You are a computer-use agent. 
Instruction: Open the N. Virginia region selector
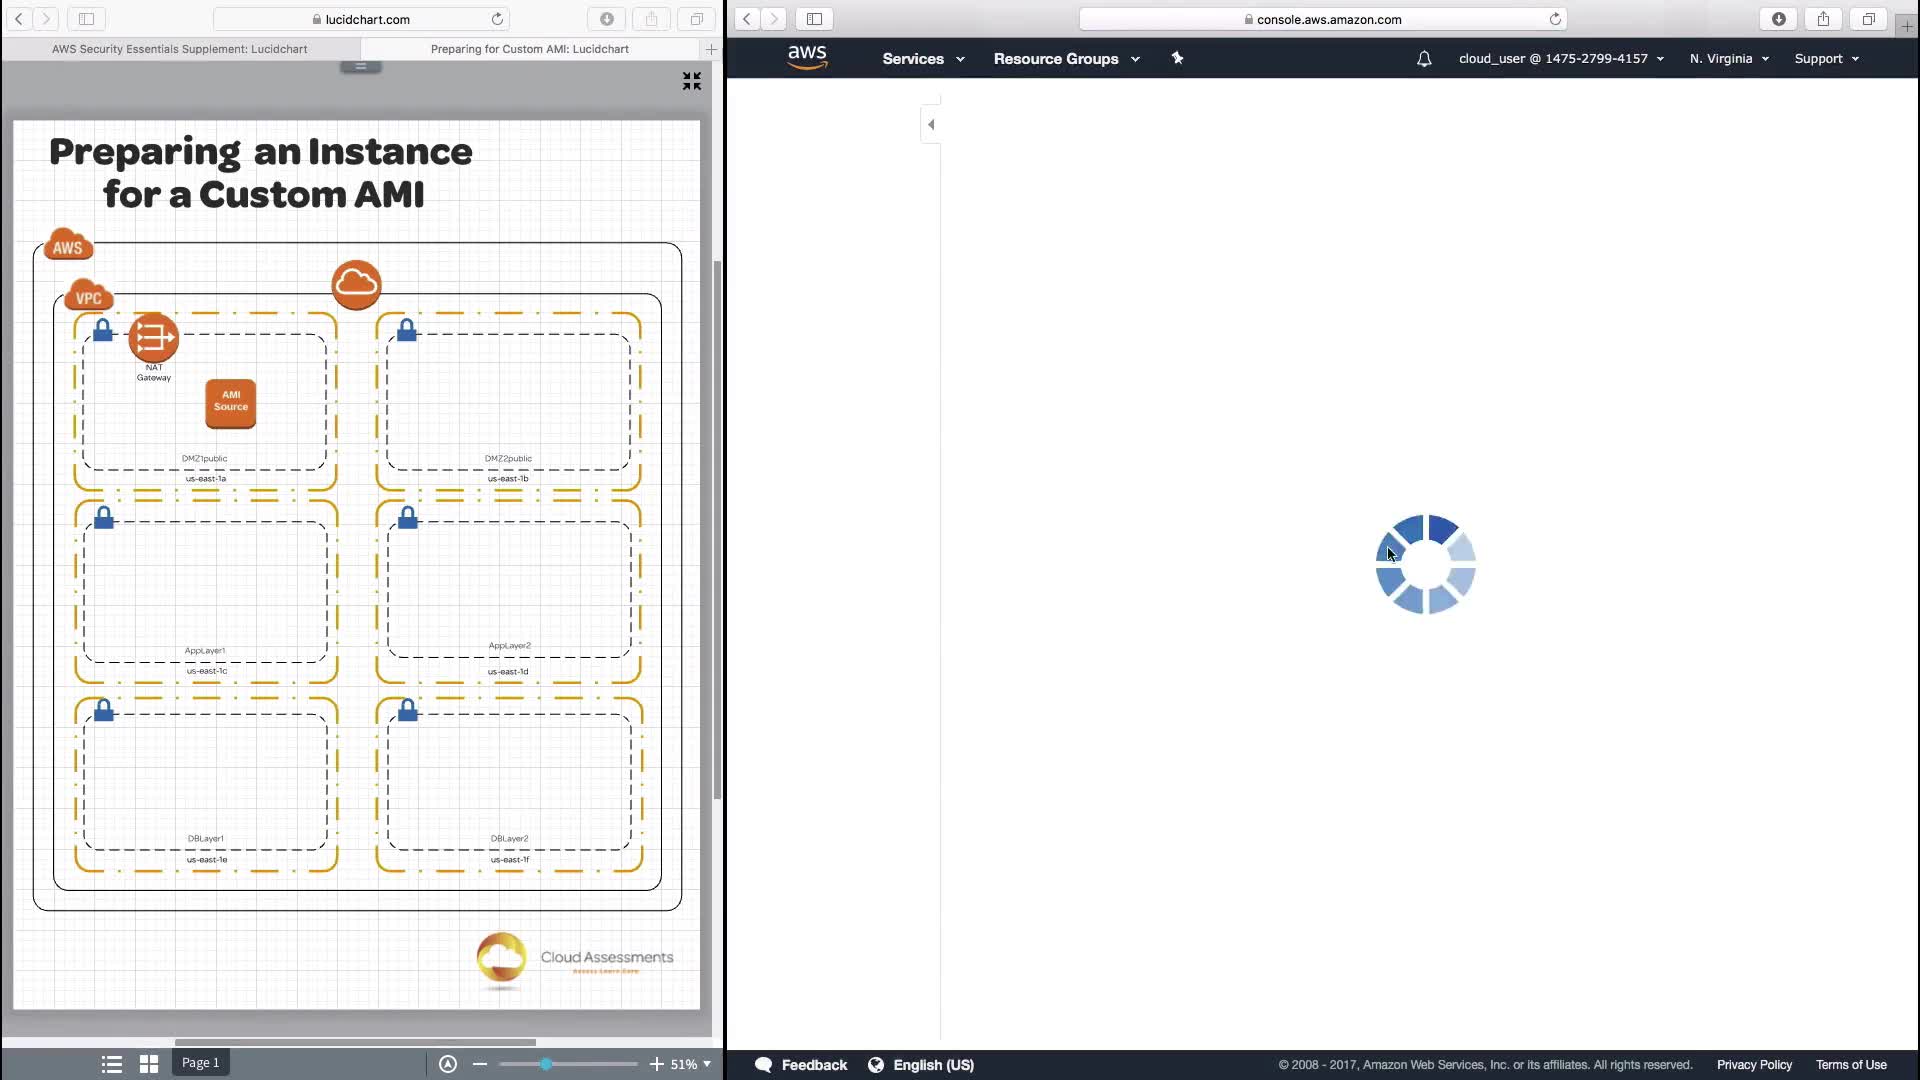(x=1729, y=59)
